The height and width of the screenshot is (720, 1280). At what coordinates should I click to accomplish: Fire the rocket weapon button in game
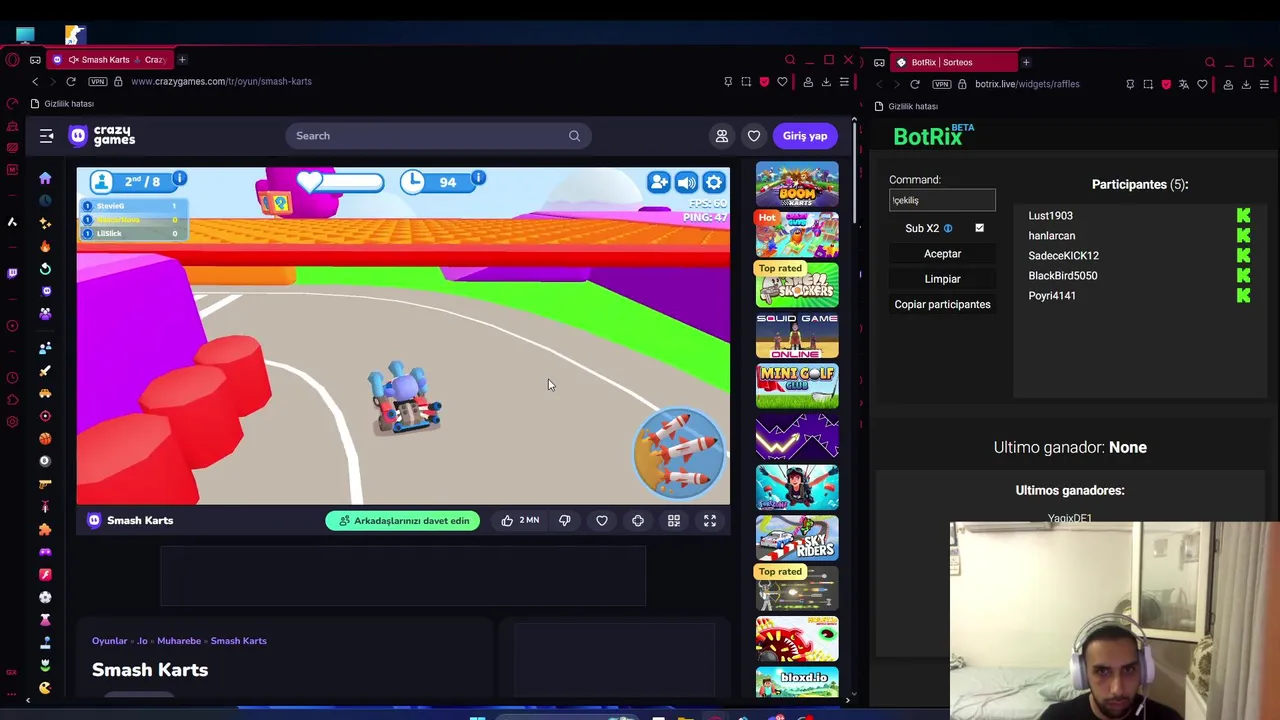[679, 451]
